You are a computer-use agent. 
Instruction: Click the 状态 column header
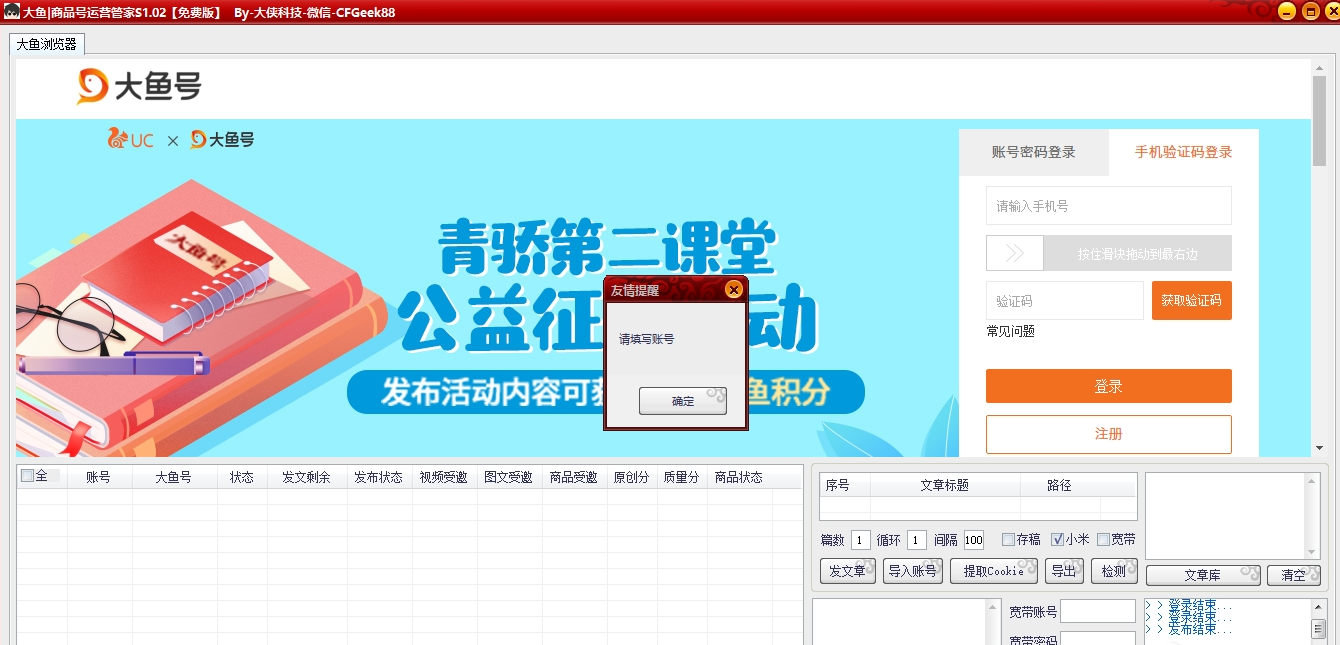242,478
